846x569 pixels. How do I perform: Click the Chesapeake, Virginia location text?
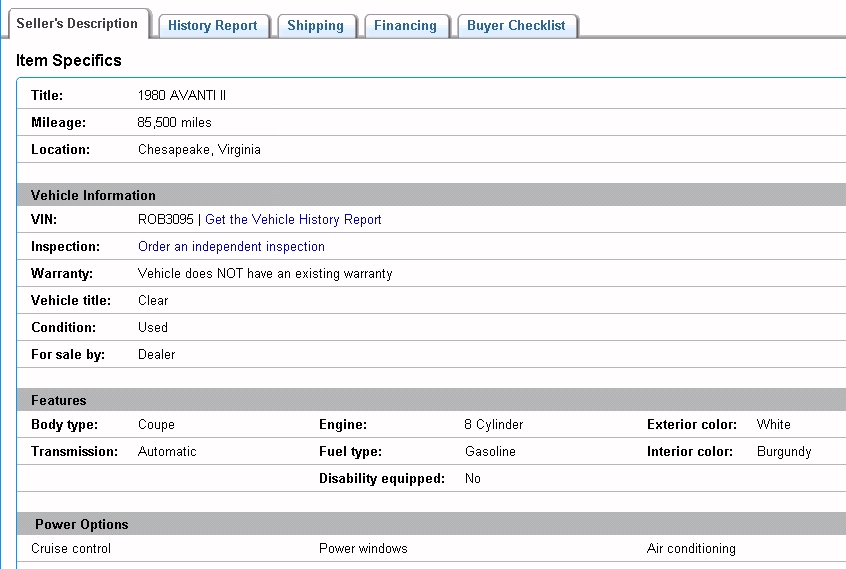point(199,150)
